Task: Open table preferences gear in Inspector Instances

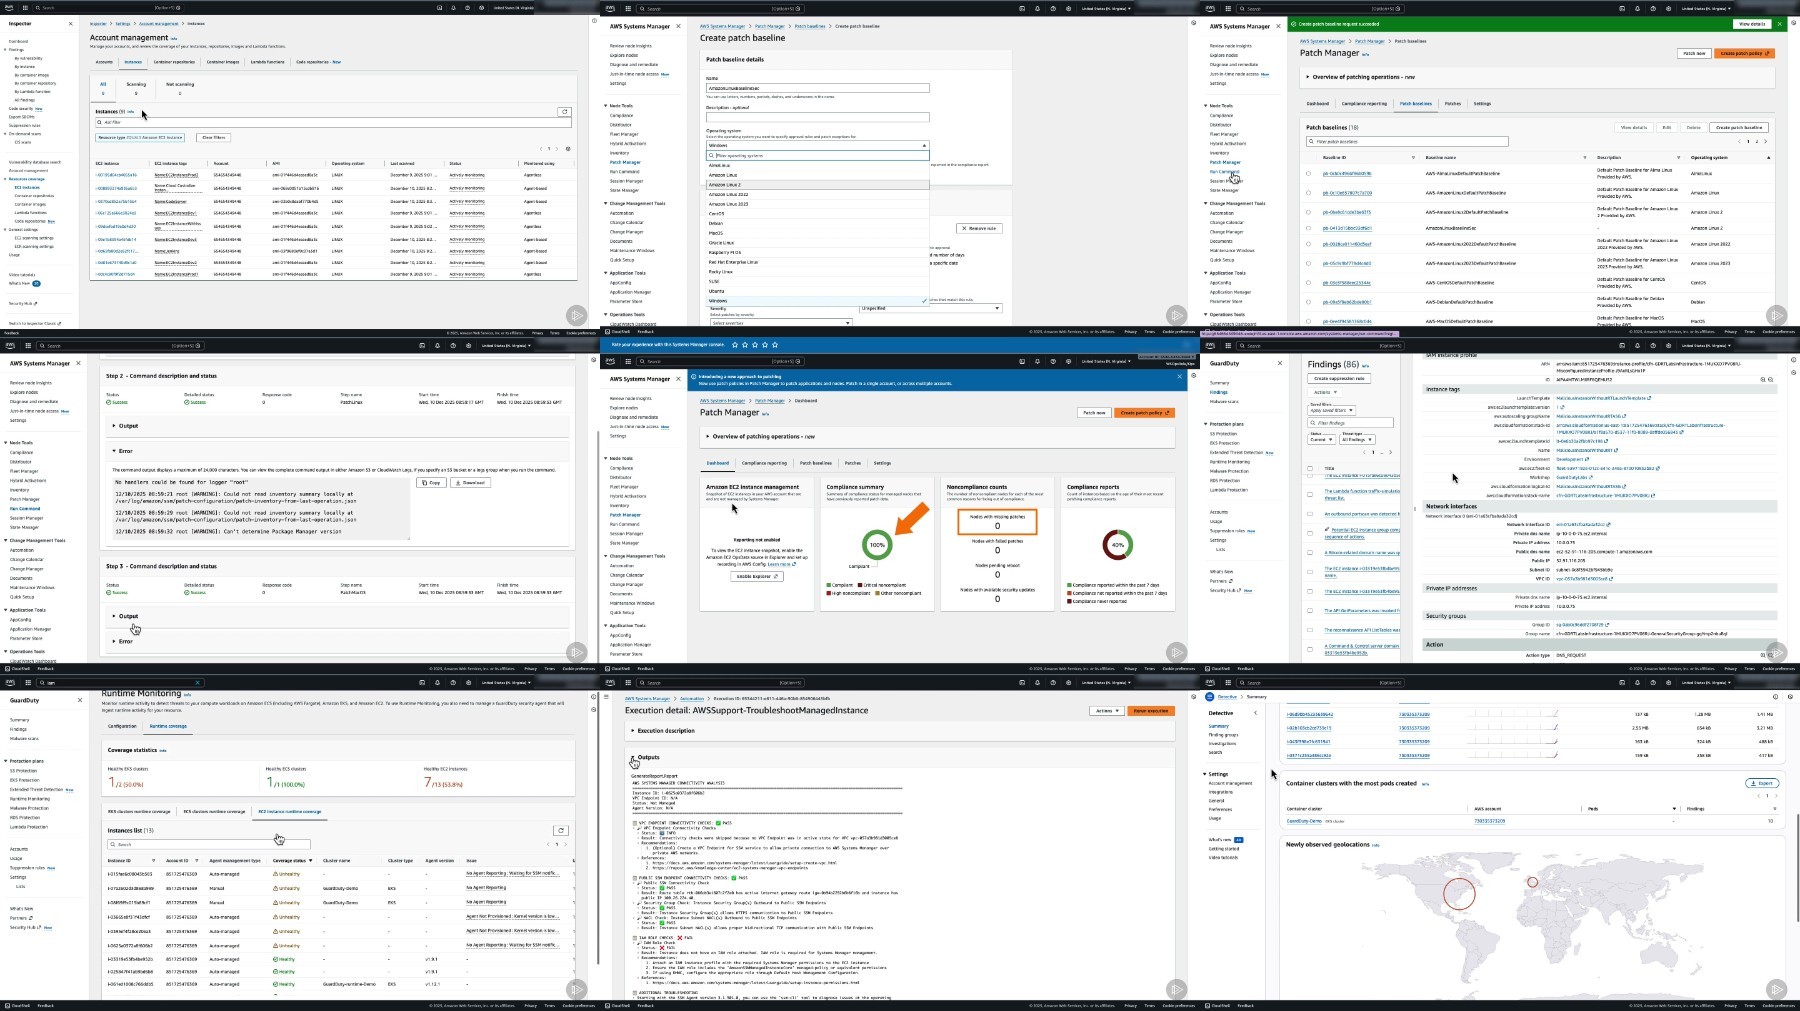Action: pos(568,149)
